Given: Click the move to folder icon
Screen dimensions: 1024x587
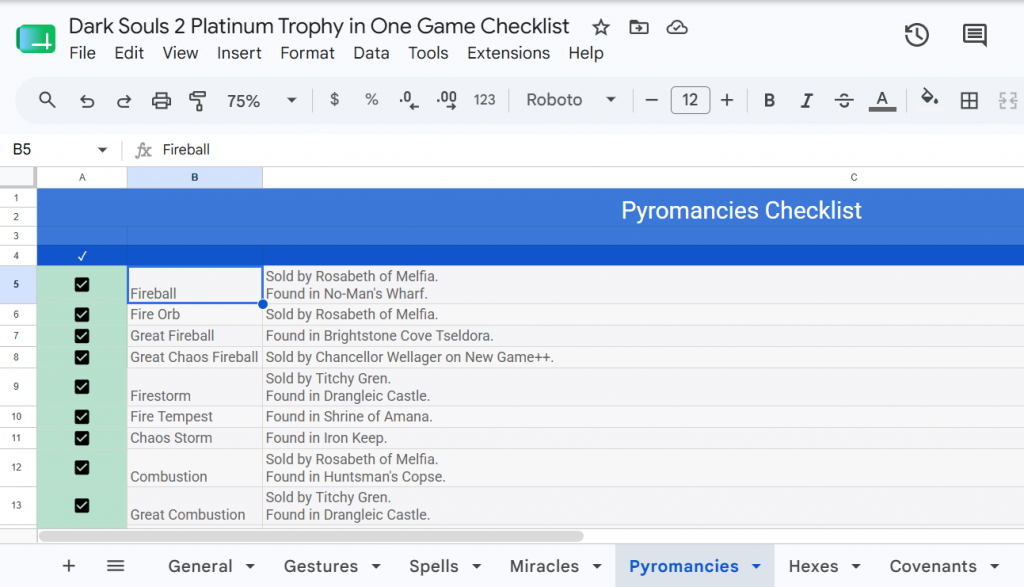Looking at the screenshot, I should coord(639,27).
